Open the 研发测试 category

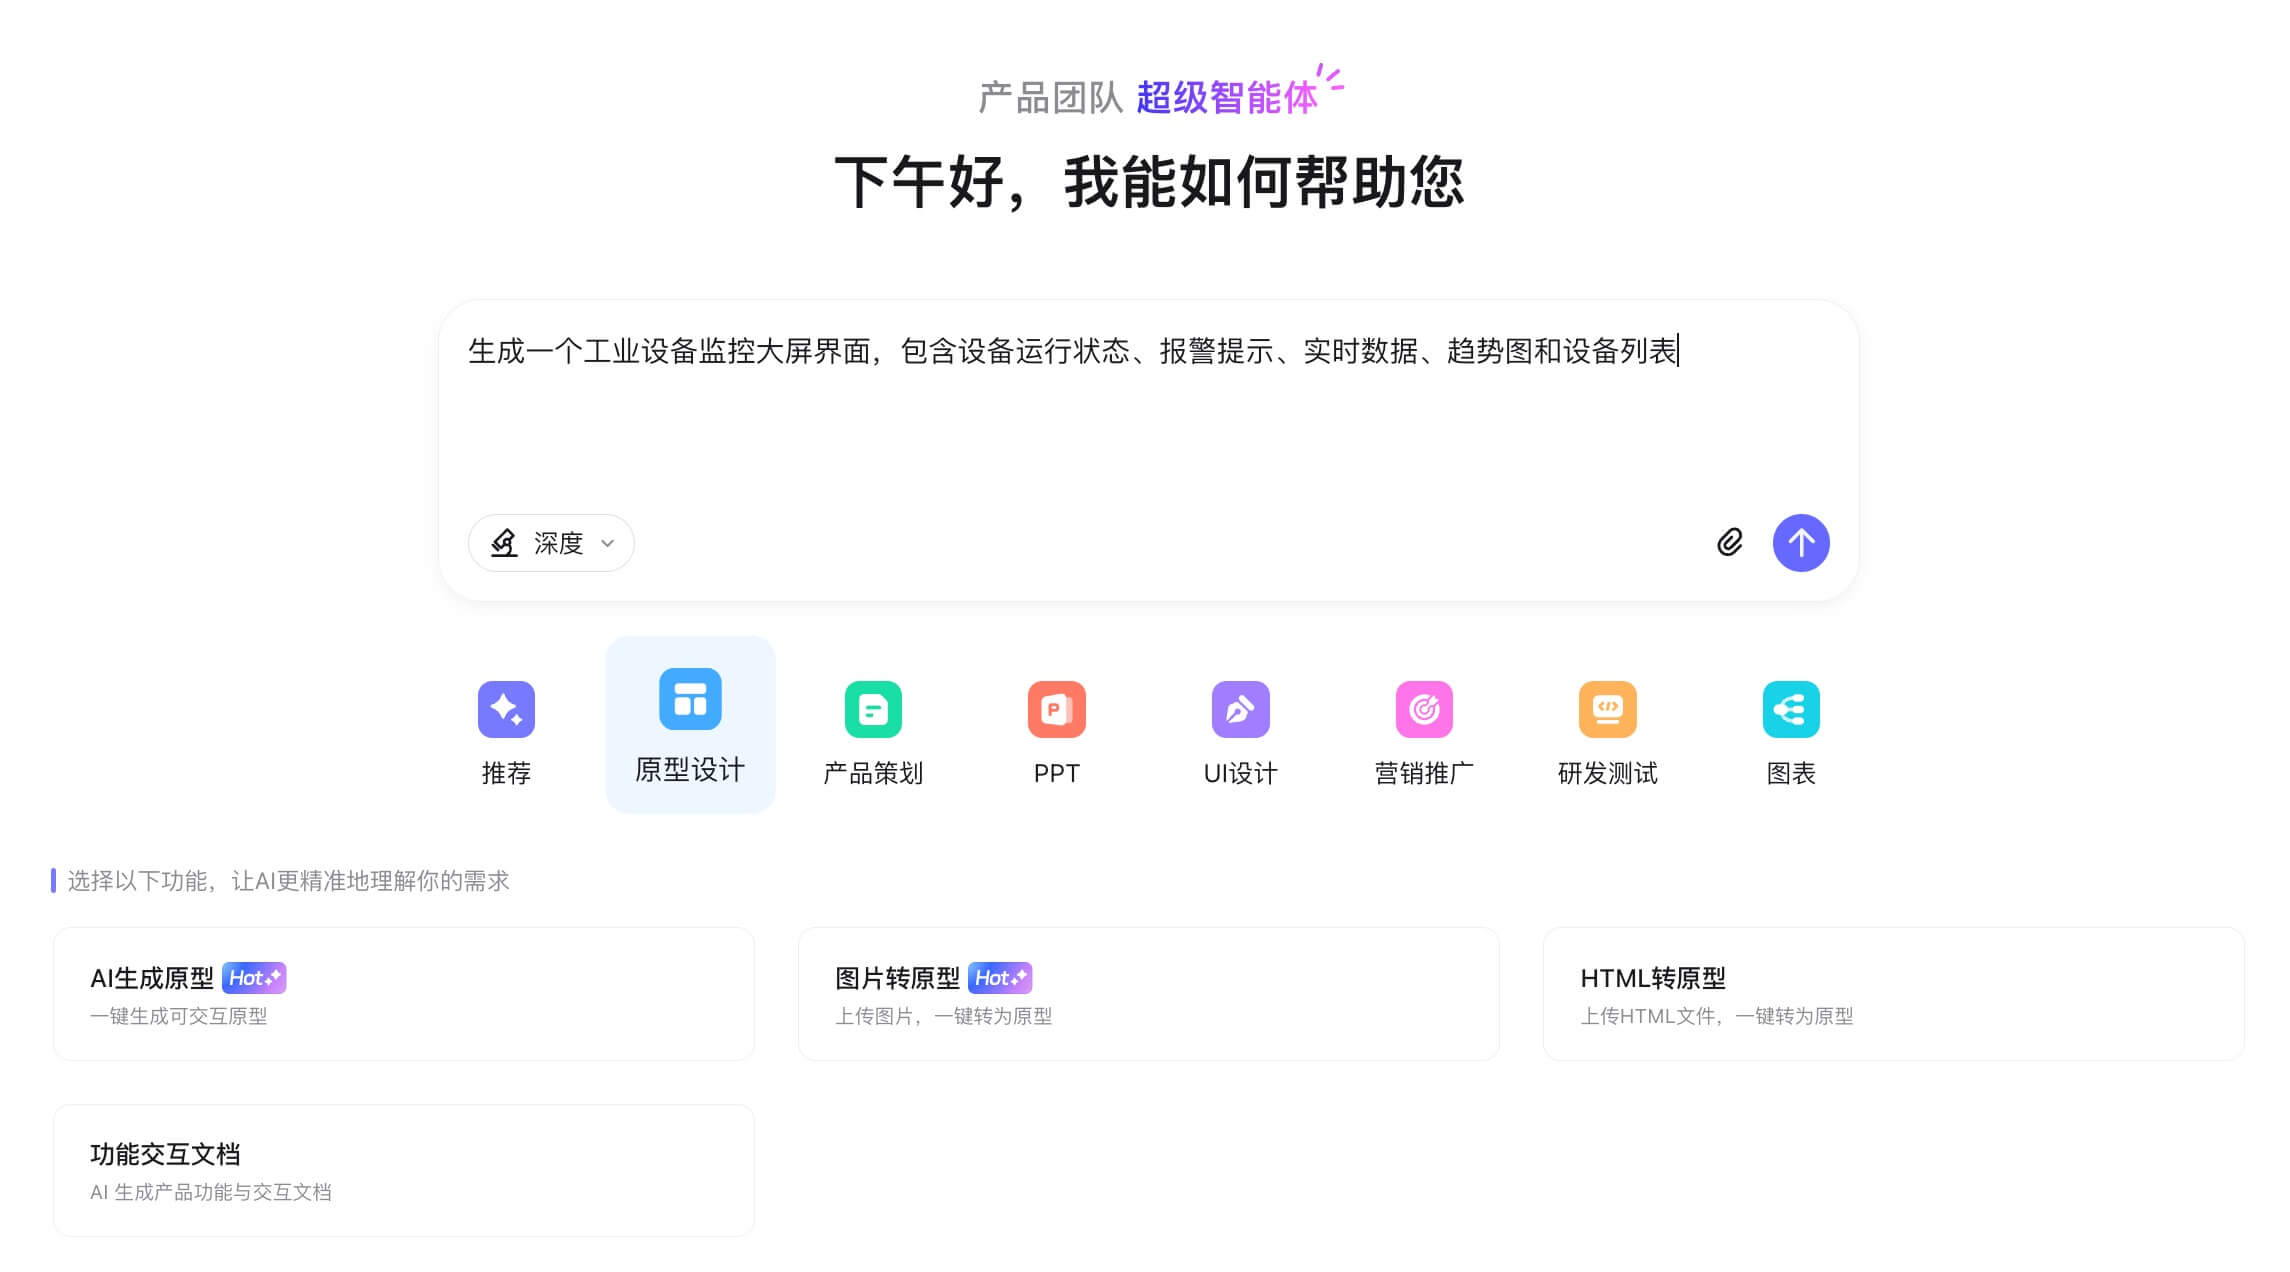(x=1607, y=708)
